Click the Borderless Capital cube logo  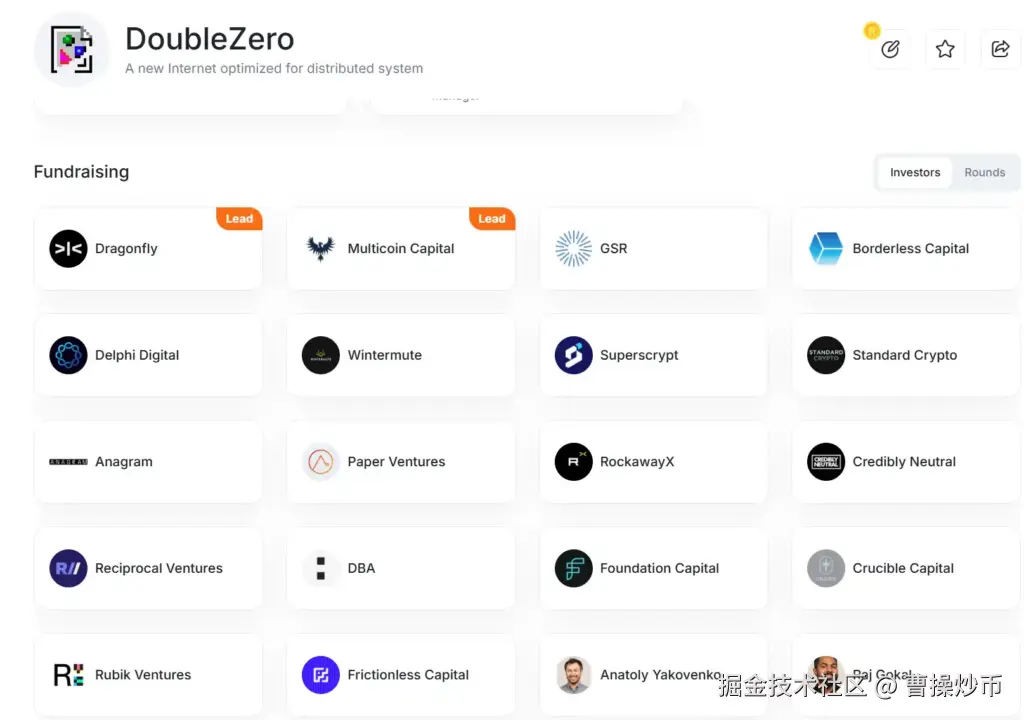826,248
